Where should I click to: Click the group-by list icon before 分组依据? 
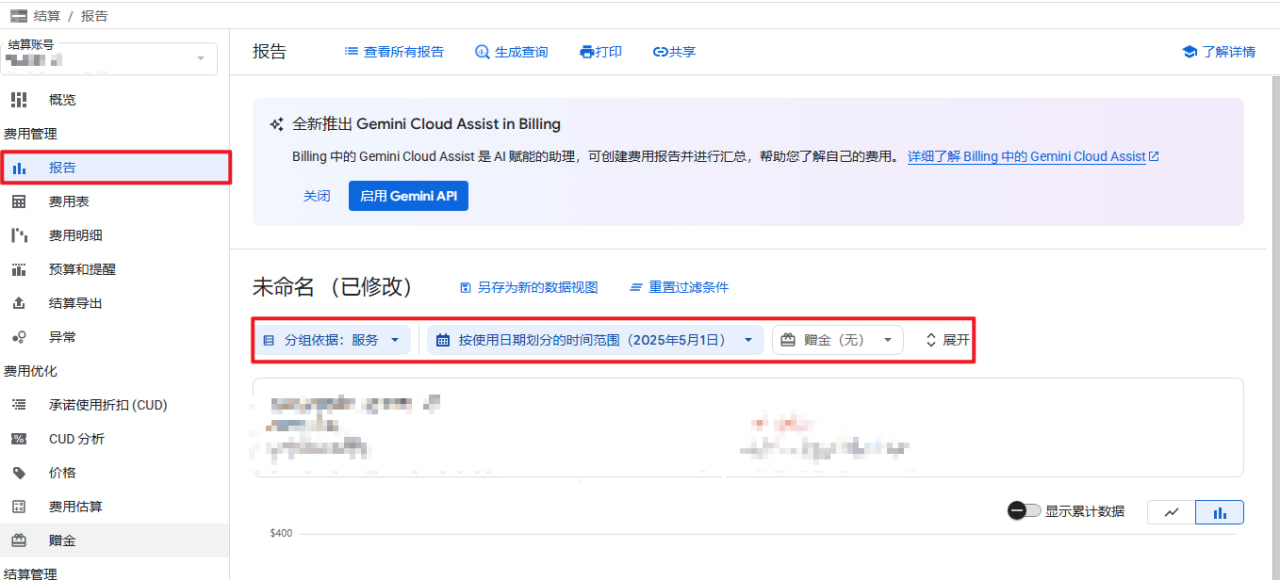coord(268,340)
